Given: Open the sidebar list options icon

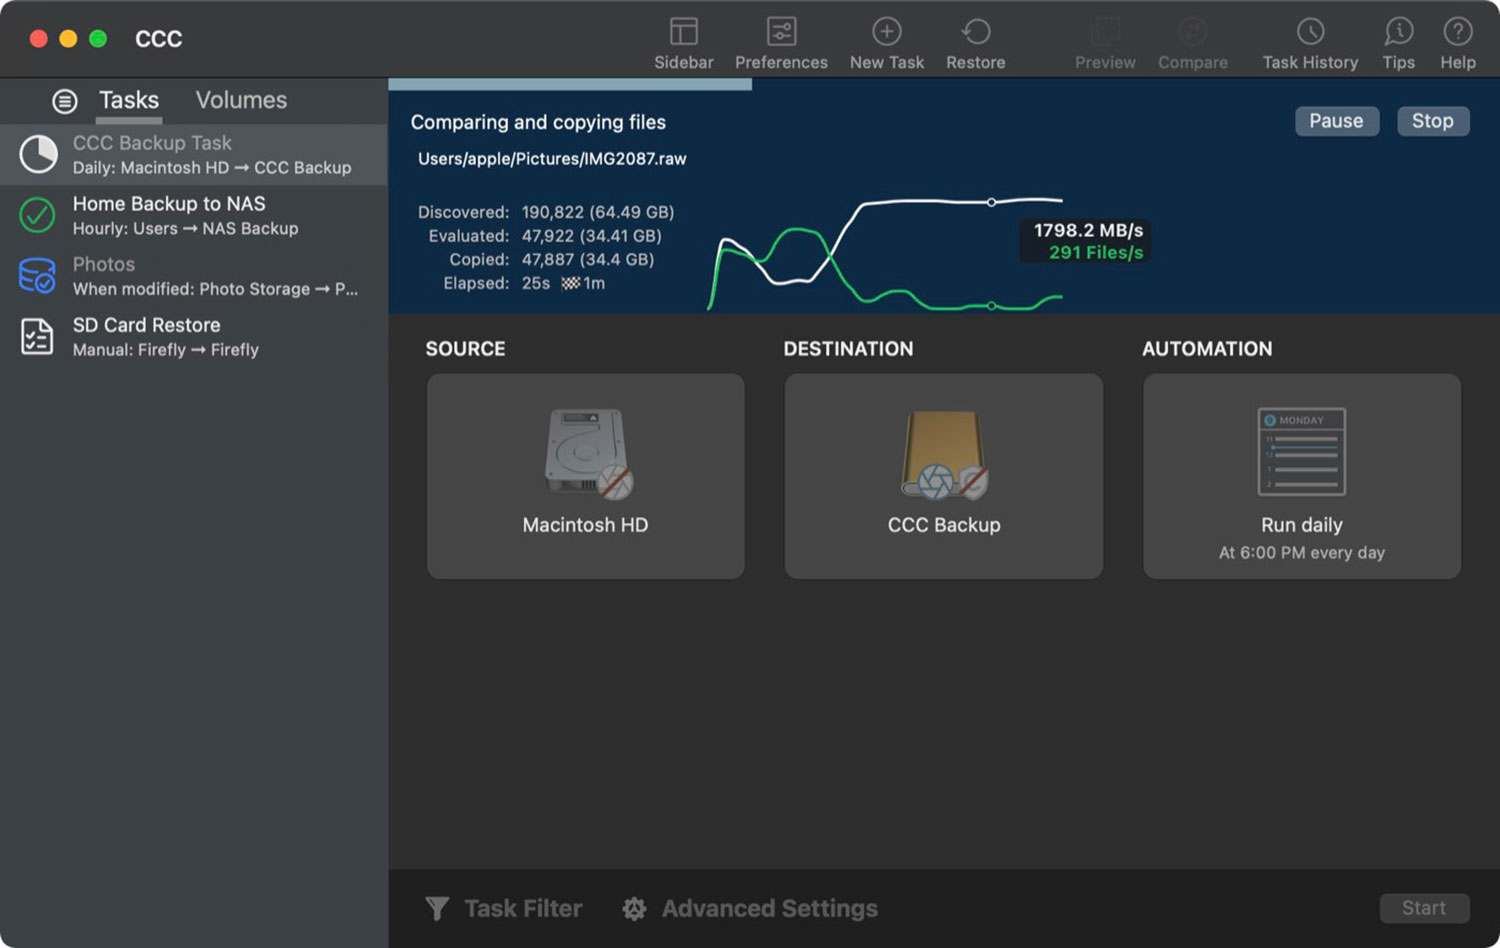Looking at the screenshot, I should [x=65, y=101].
